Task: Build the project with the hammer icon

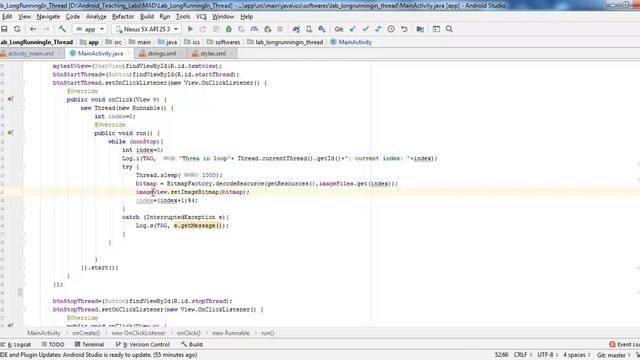Action: click(62, 29)
